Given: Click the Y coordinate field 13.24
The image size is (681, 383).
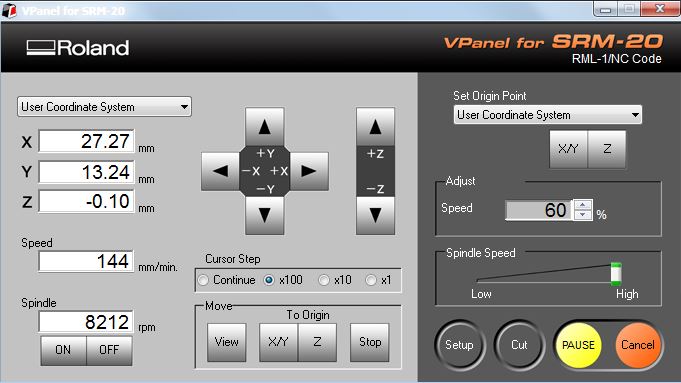Looking at the screenshot, I should coord(86,172).
